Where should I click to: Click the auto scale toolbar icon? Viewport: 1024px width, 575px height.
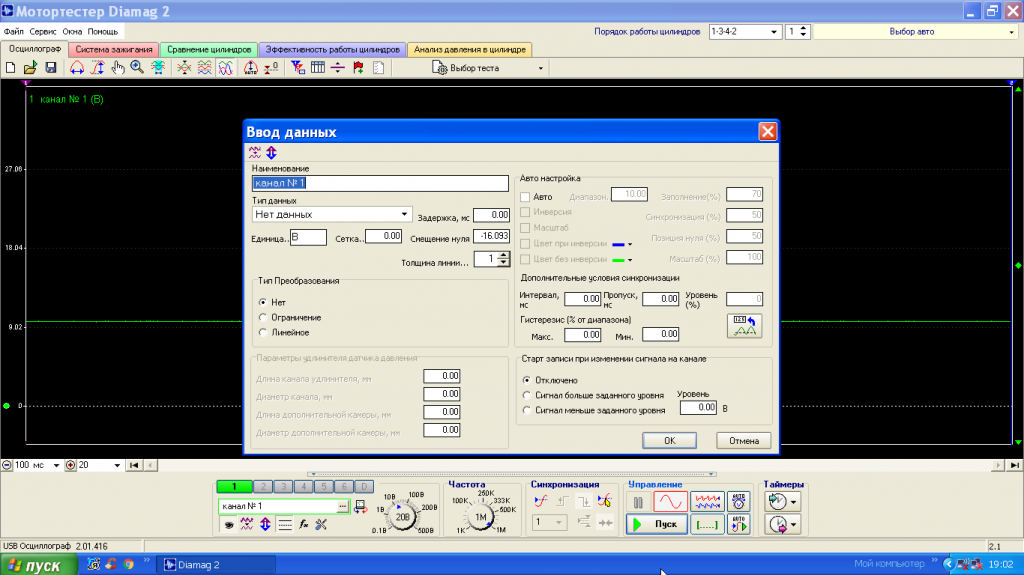(251, 67)
